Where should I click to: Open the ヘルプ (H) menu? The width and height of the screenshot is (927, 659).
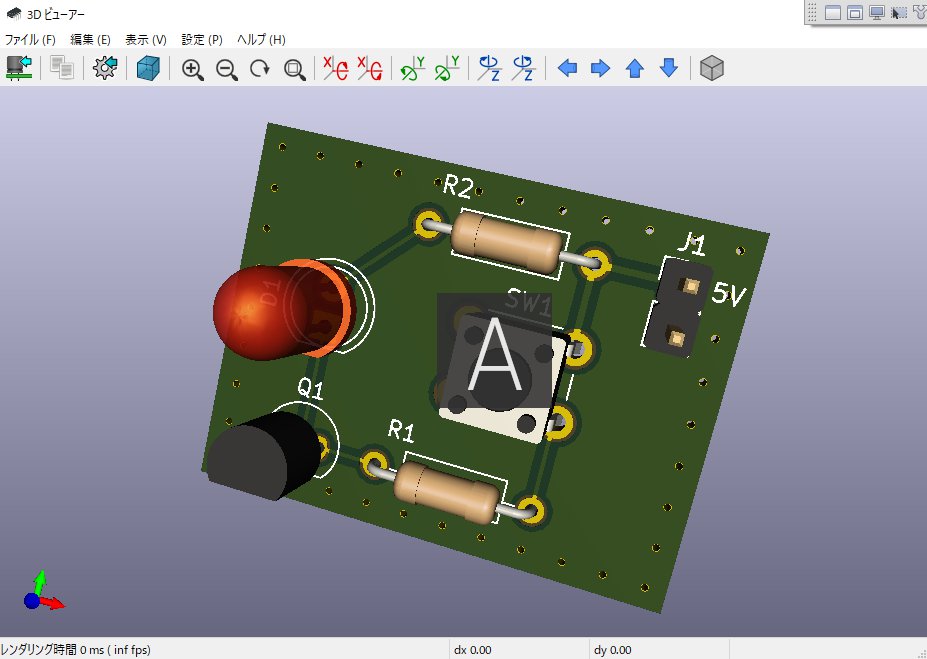pos(261,40)
